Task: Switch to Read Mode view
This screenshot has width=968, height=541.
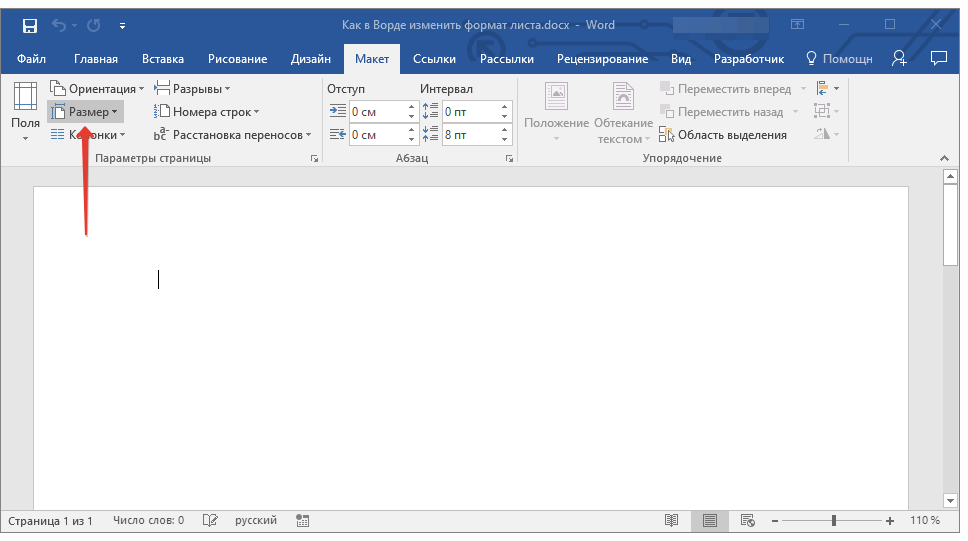Action: point(672,521)
